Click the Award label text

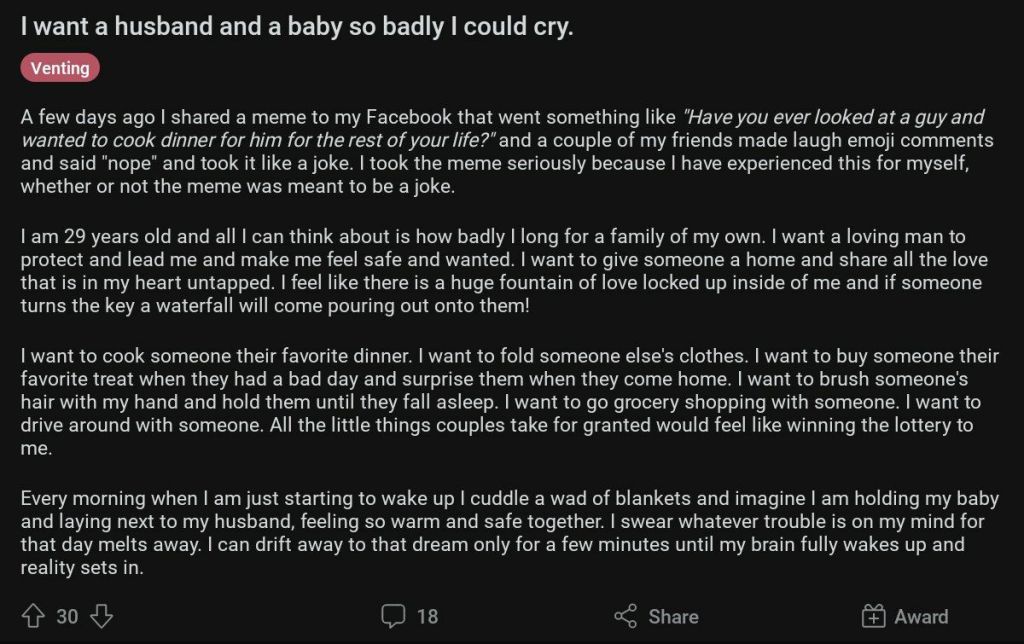922,616
